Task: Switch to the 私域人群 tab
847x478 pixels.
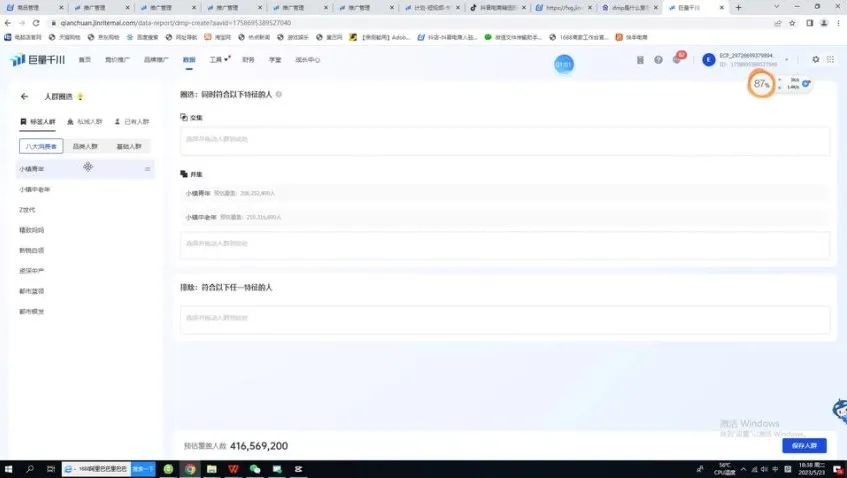Action: tap(89, 121)
